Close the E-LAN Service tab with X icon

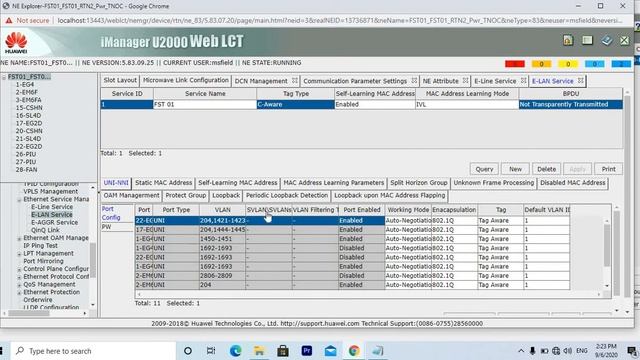point(580,80)
